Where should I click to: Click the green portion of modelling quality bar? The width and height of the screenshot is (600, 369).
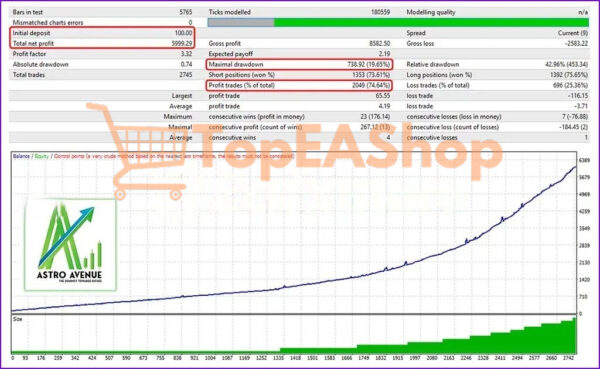[x=431, y=23]
